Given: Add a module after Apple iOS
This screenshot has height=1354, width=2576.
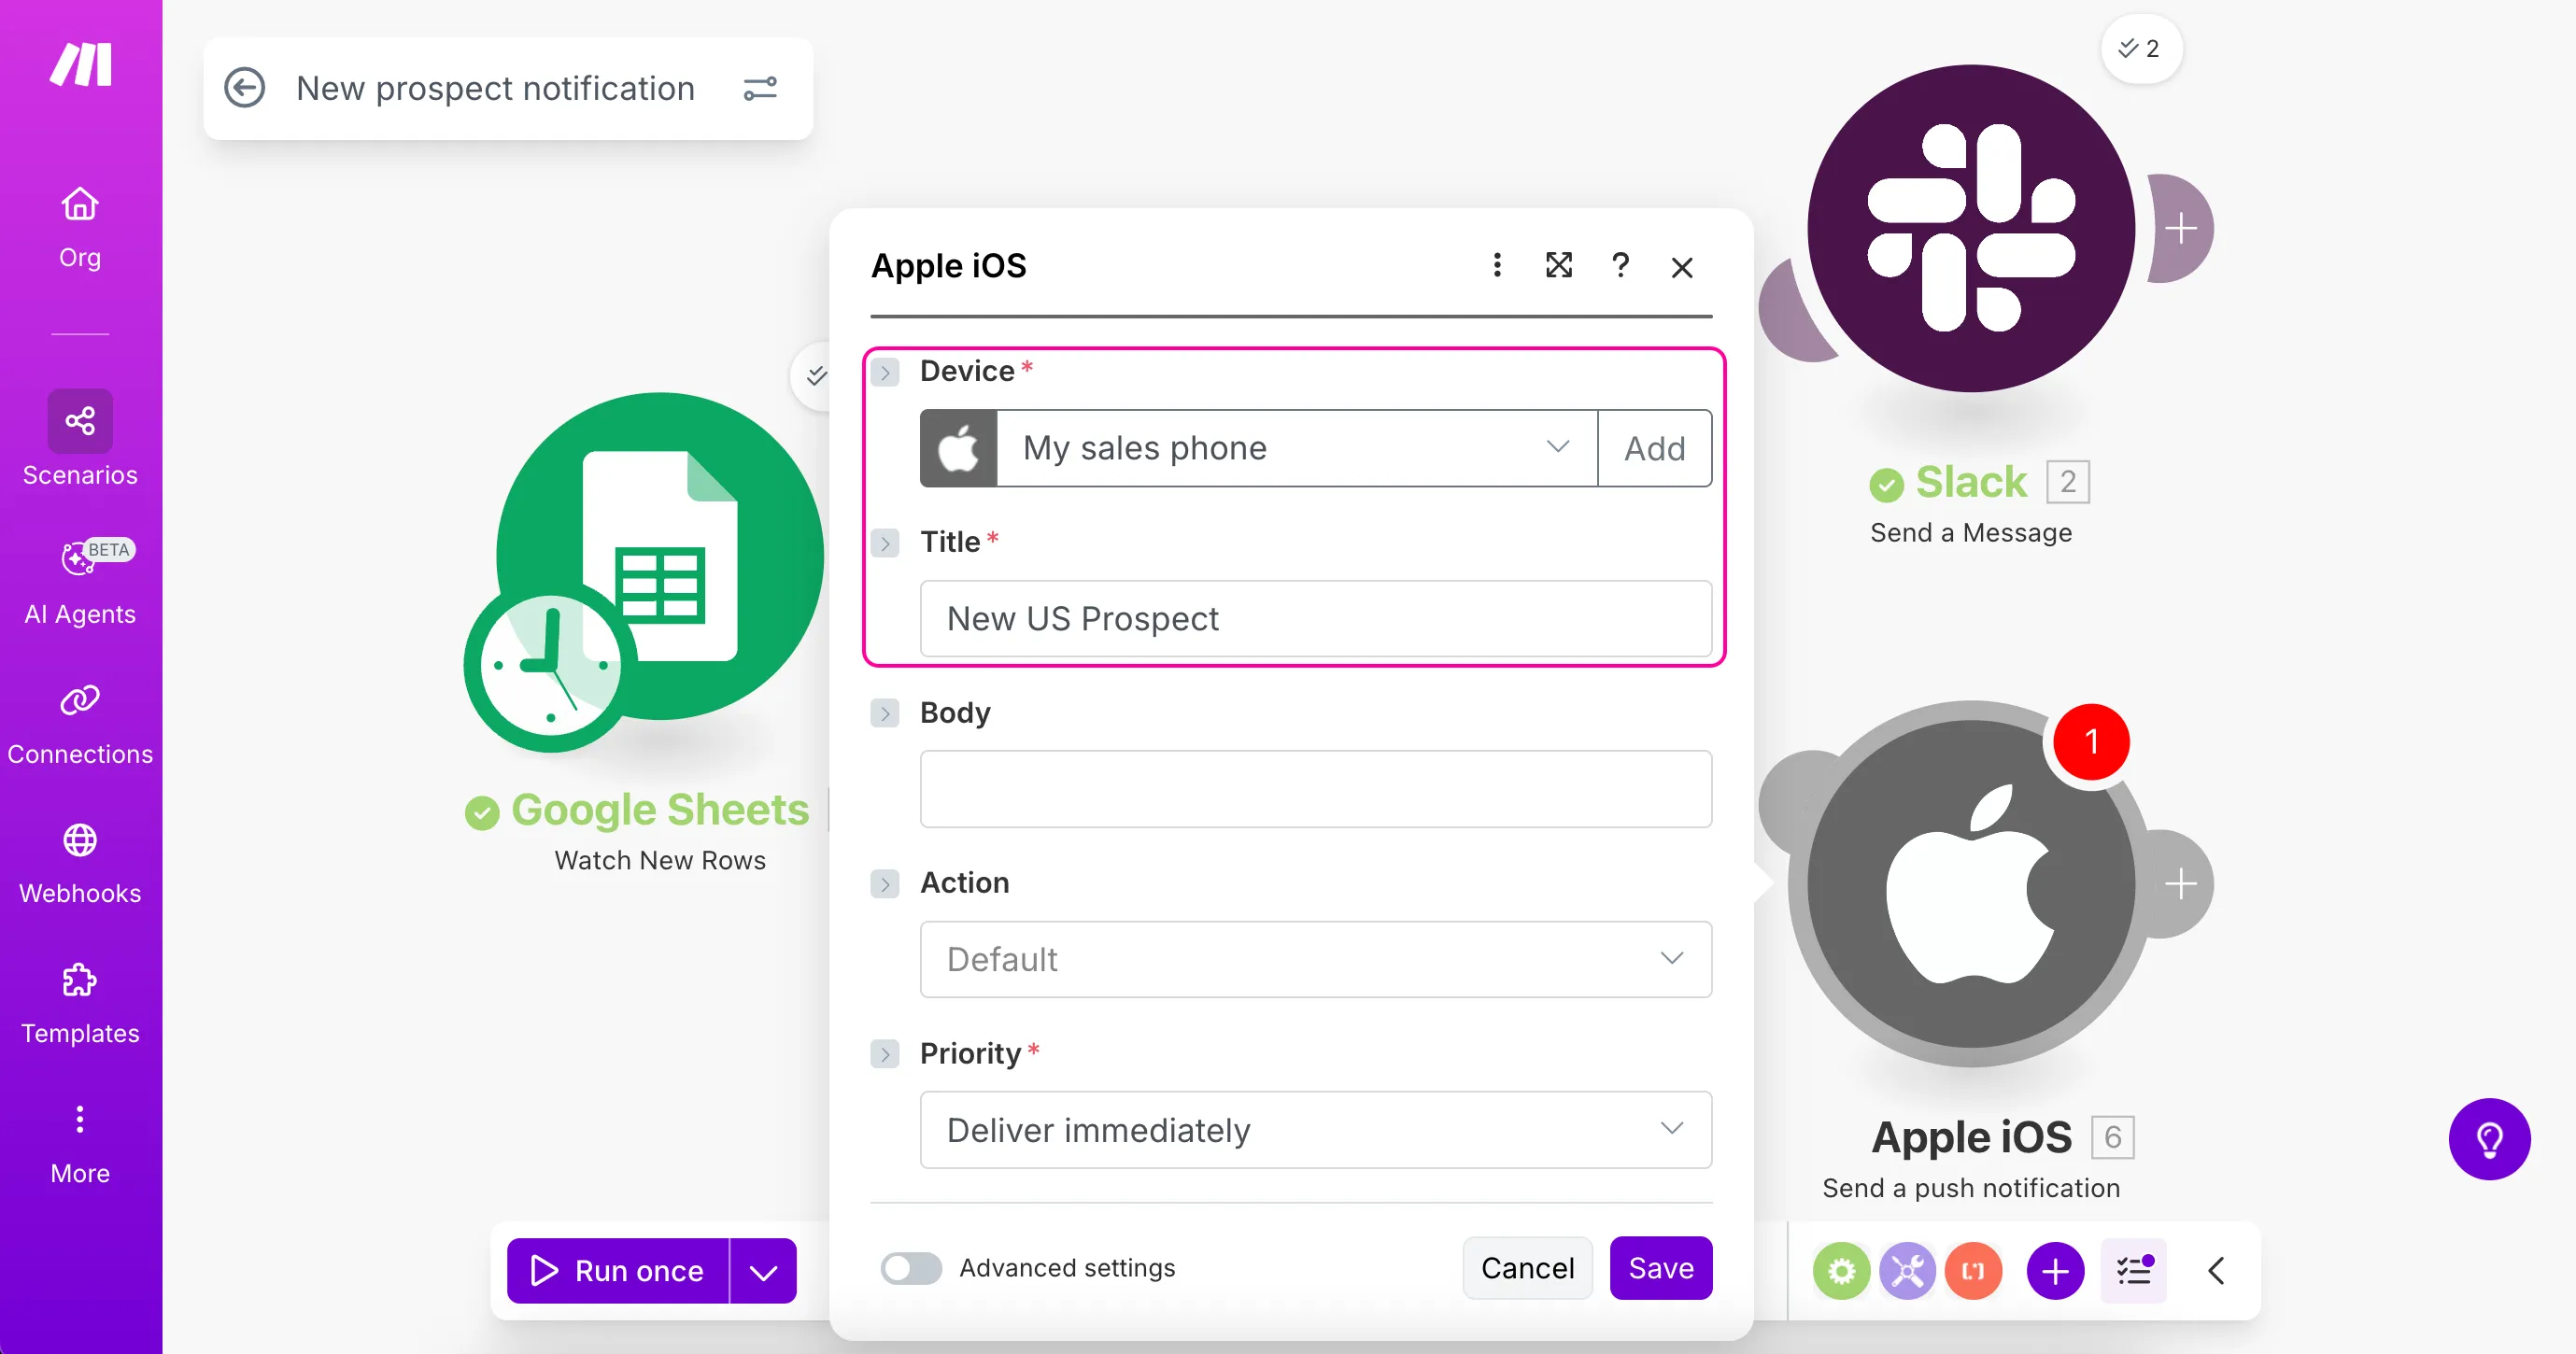Looking at the screenshot, I should pos(2181,884).
